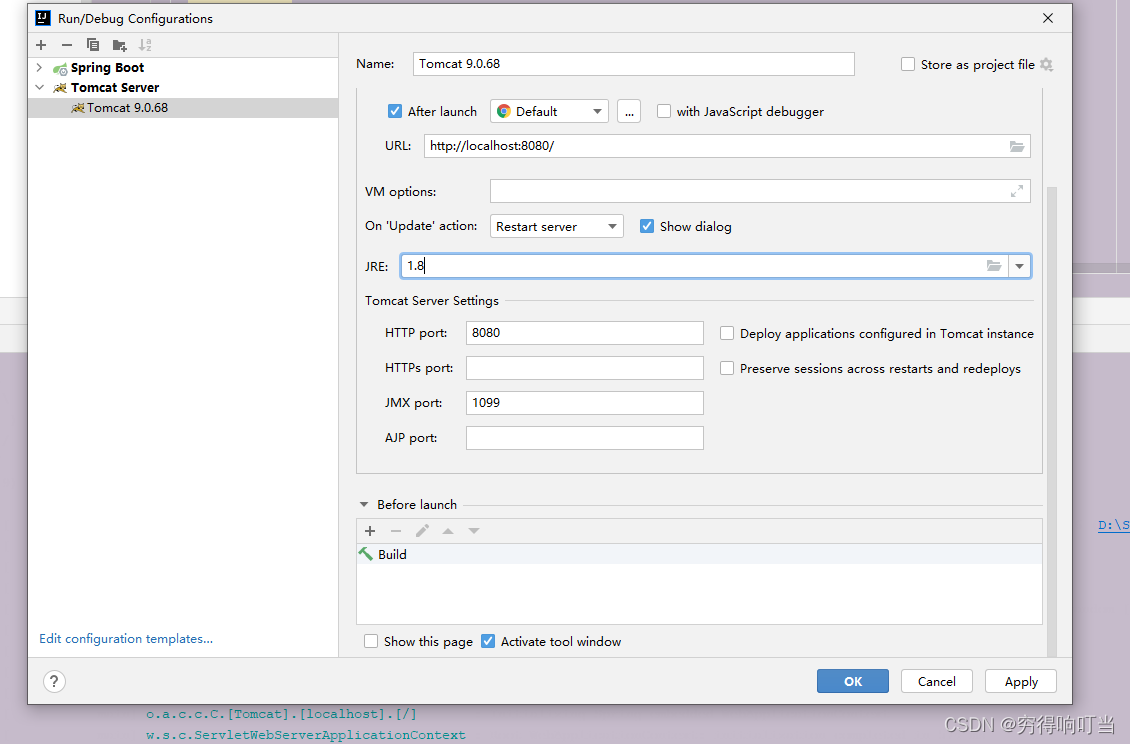Expand the Spring Boot tree node
The image size is (1130, 744).
pos(40,67)
